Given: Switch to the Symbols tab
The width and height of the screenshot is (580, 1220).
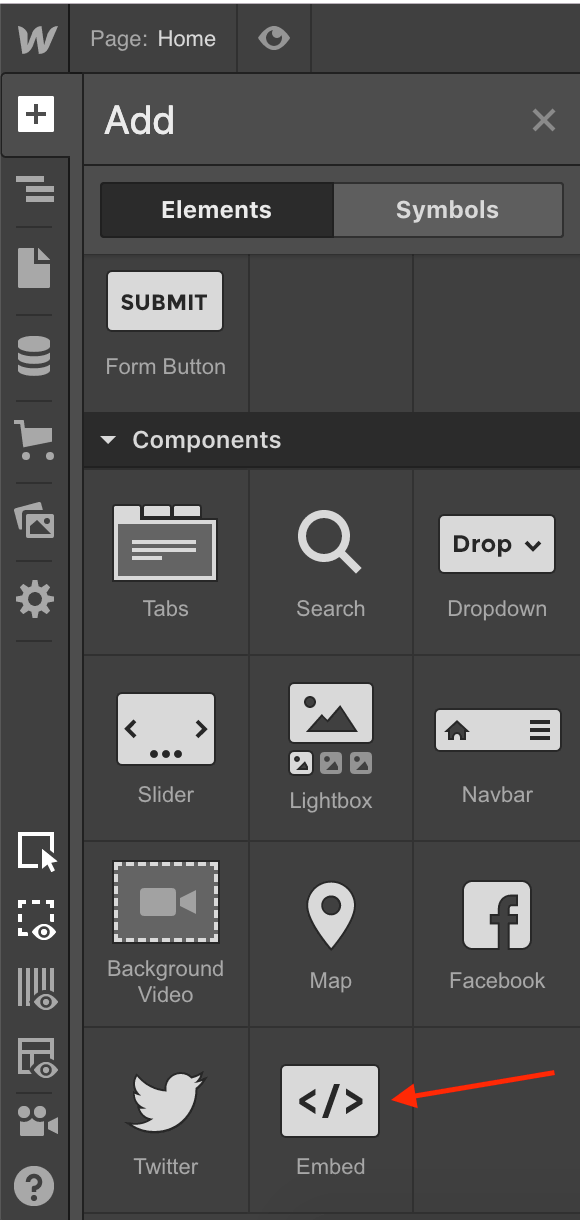Looking at the screenshot, I should pos(447,210).
